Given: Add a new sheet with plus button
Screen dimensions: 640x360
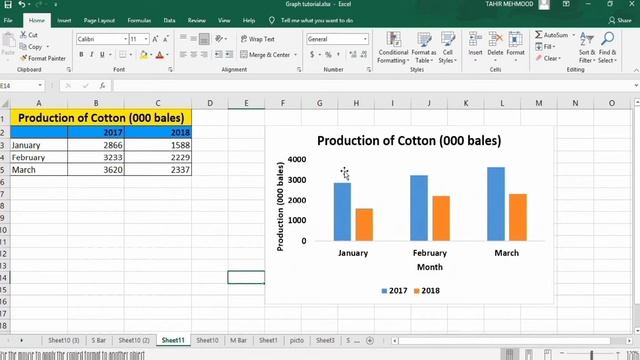Looking at the screenshot, I should point(370,340).
